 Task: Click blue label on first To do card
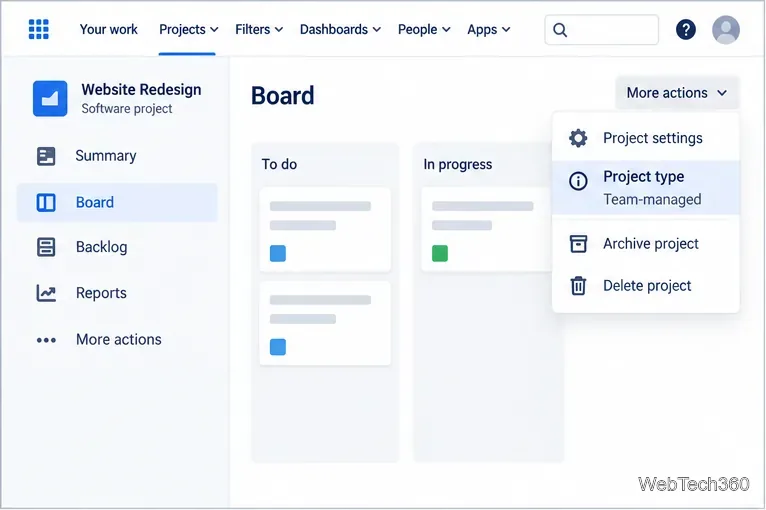[278, 254]
